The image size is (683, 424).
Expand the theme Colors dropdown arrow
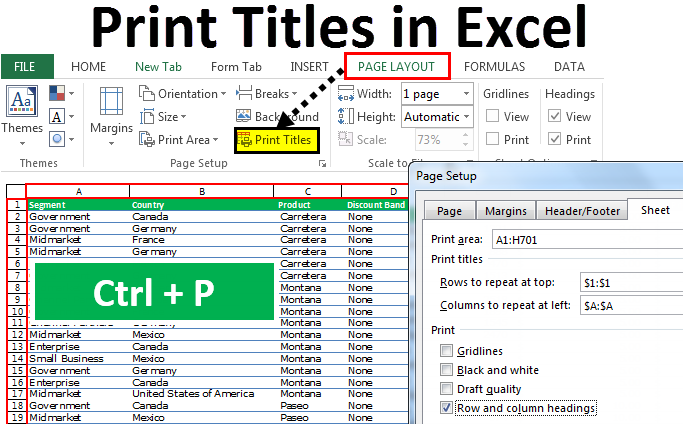pos(71,93)
